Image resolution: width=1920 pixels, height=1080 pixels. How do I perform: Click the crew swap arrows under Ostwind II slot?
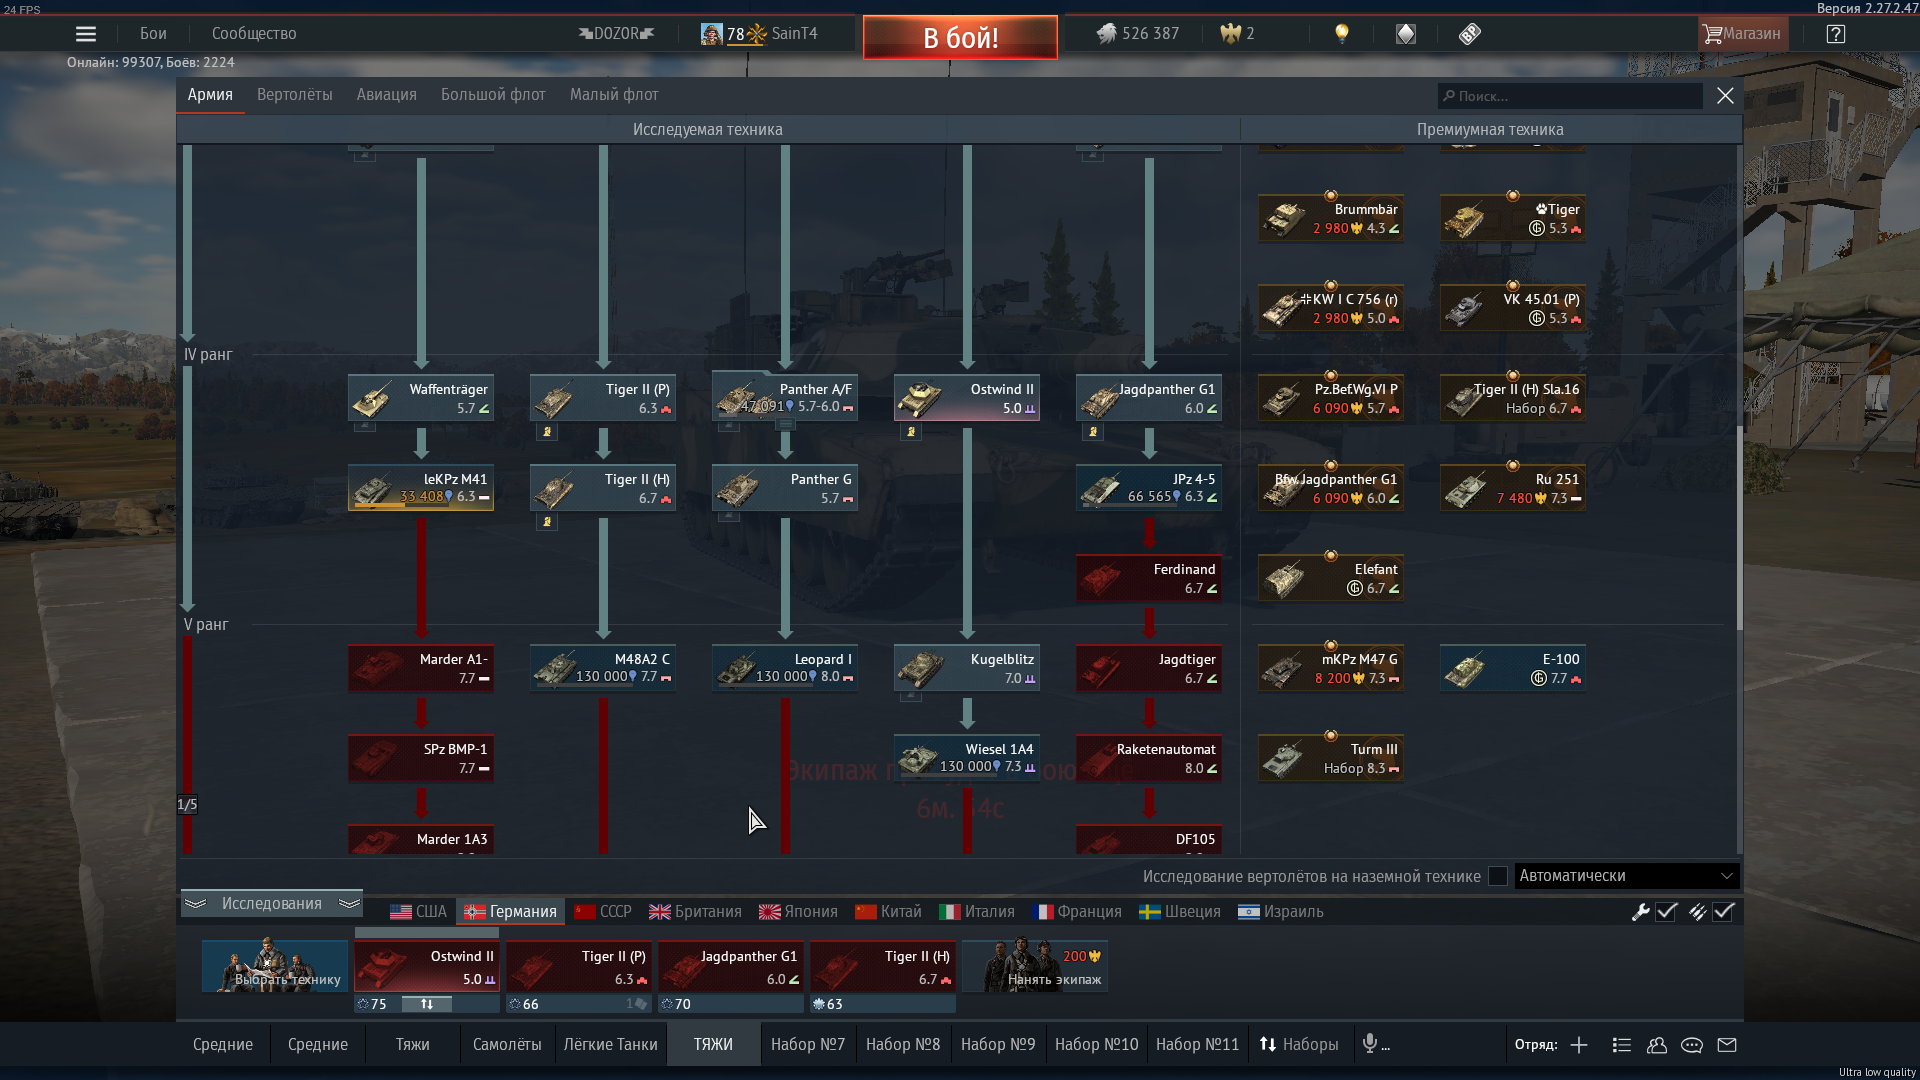click(x=427, y=1004)
